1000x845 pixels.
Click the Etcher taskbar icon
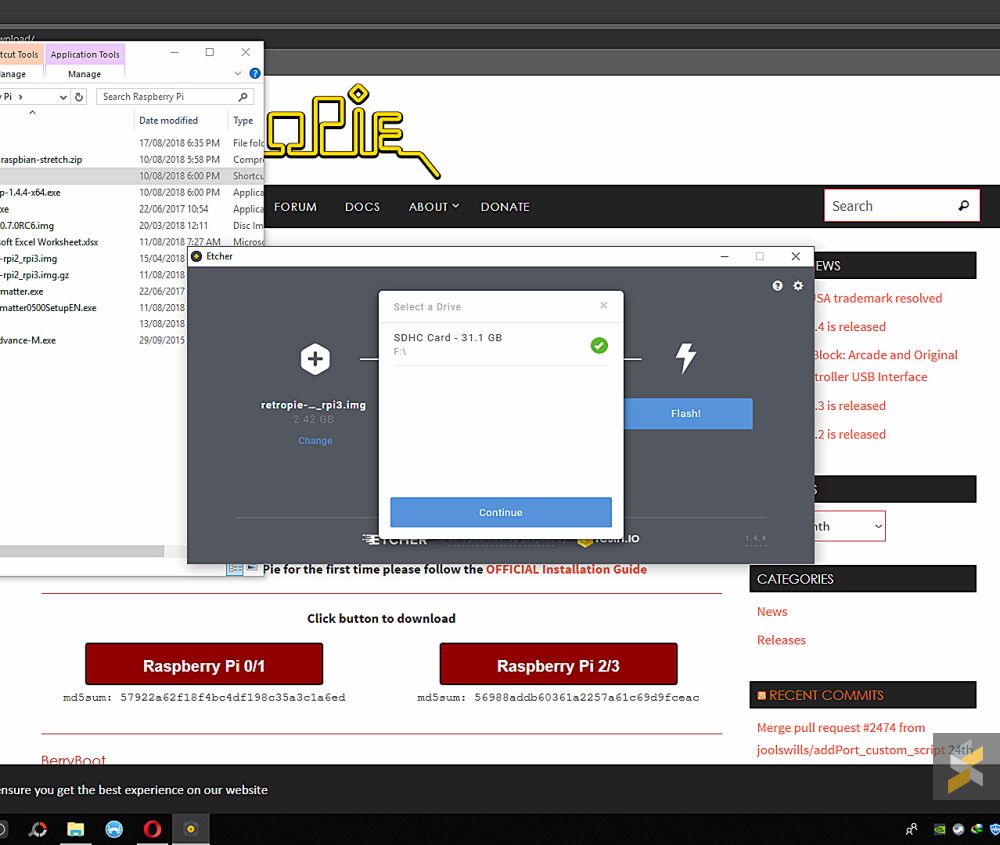pos(191,829)
